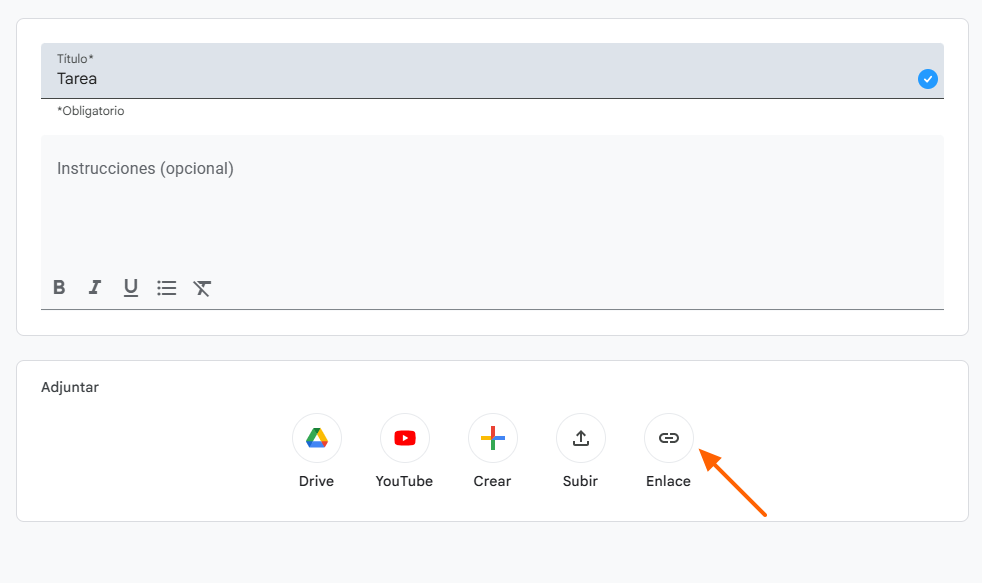Select the YouTube label
982x583 pixels.
(404, 481)
